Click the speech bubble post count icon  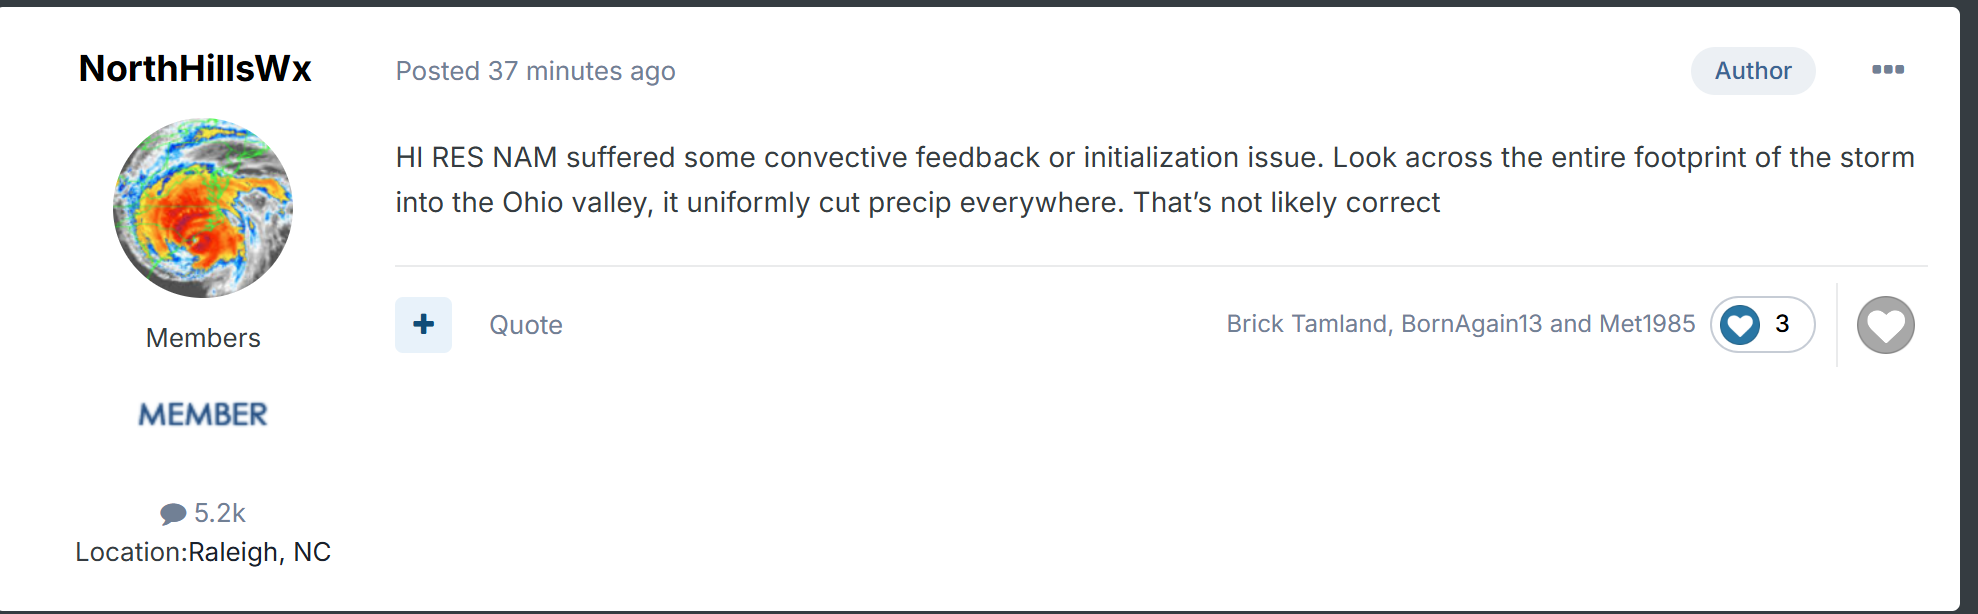(x=173, y=514)
